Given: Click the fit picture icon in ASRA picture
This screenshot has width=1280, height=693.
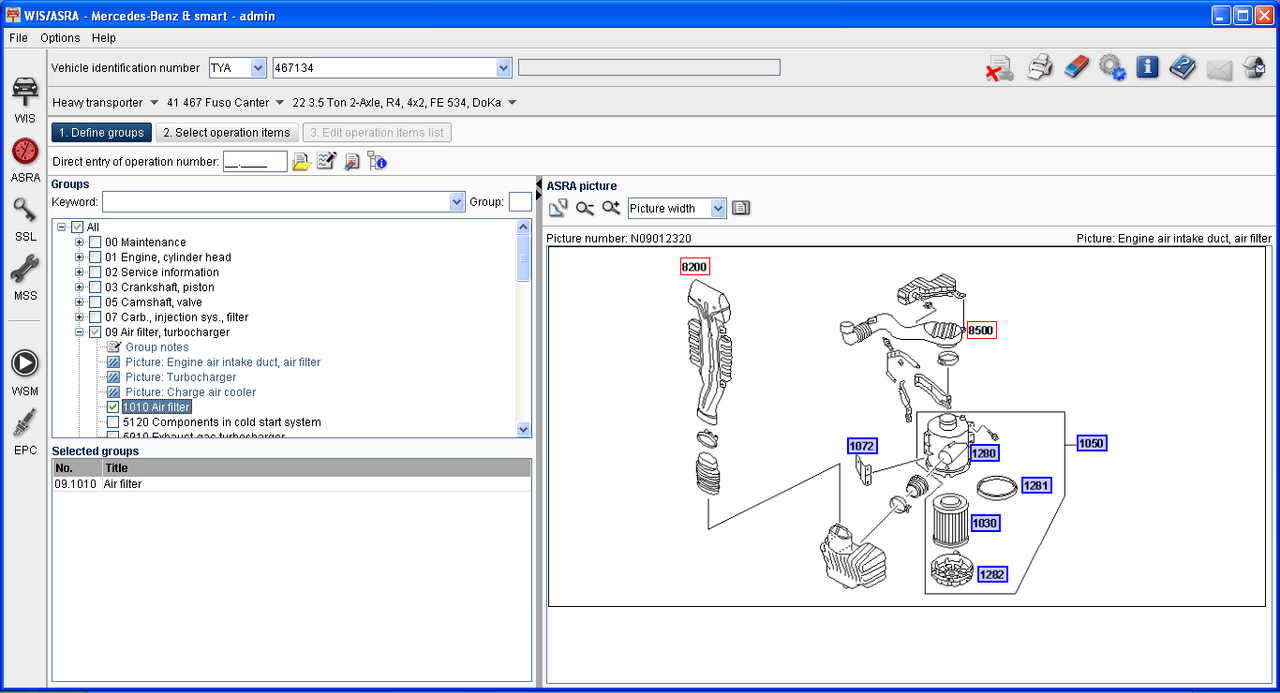Looking at the screenshot, I should 559,208.
